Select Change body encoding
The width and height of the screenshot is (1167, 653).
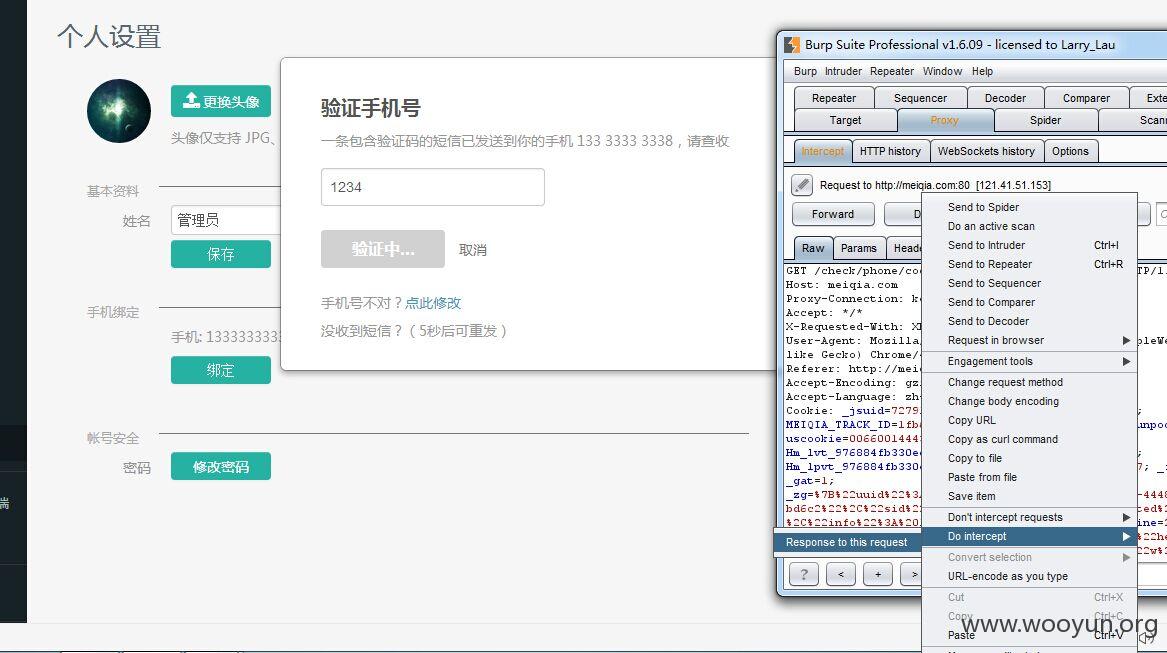point(1029,401)
